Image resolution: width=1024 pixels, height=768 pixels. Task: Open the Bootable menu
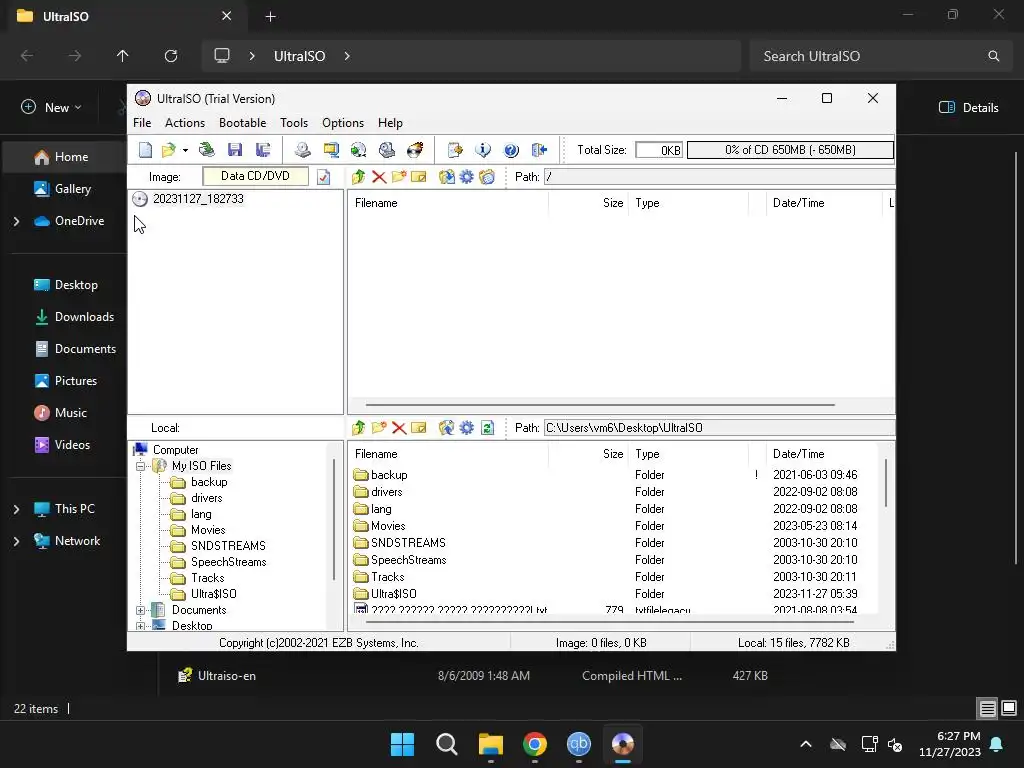pyautogui.click(x=242, y=123)
